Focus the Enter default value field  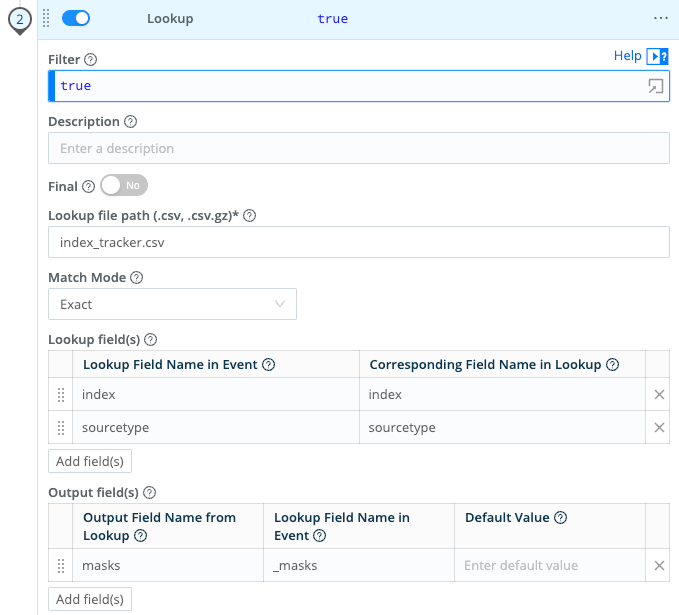point(550,565)
